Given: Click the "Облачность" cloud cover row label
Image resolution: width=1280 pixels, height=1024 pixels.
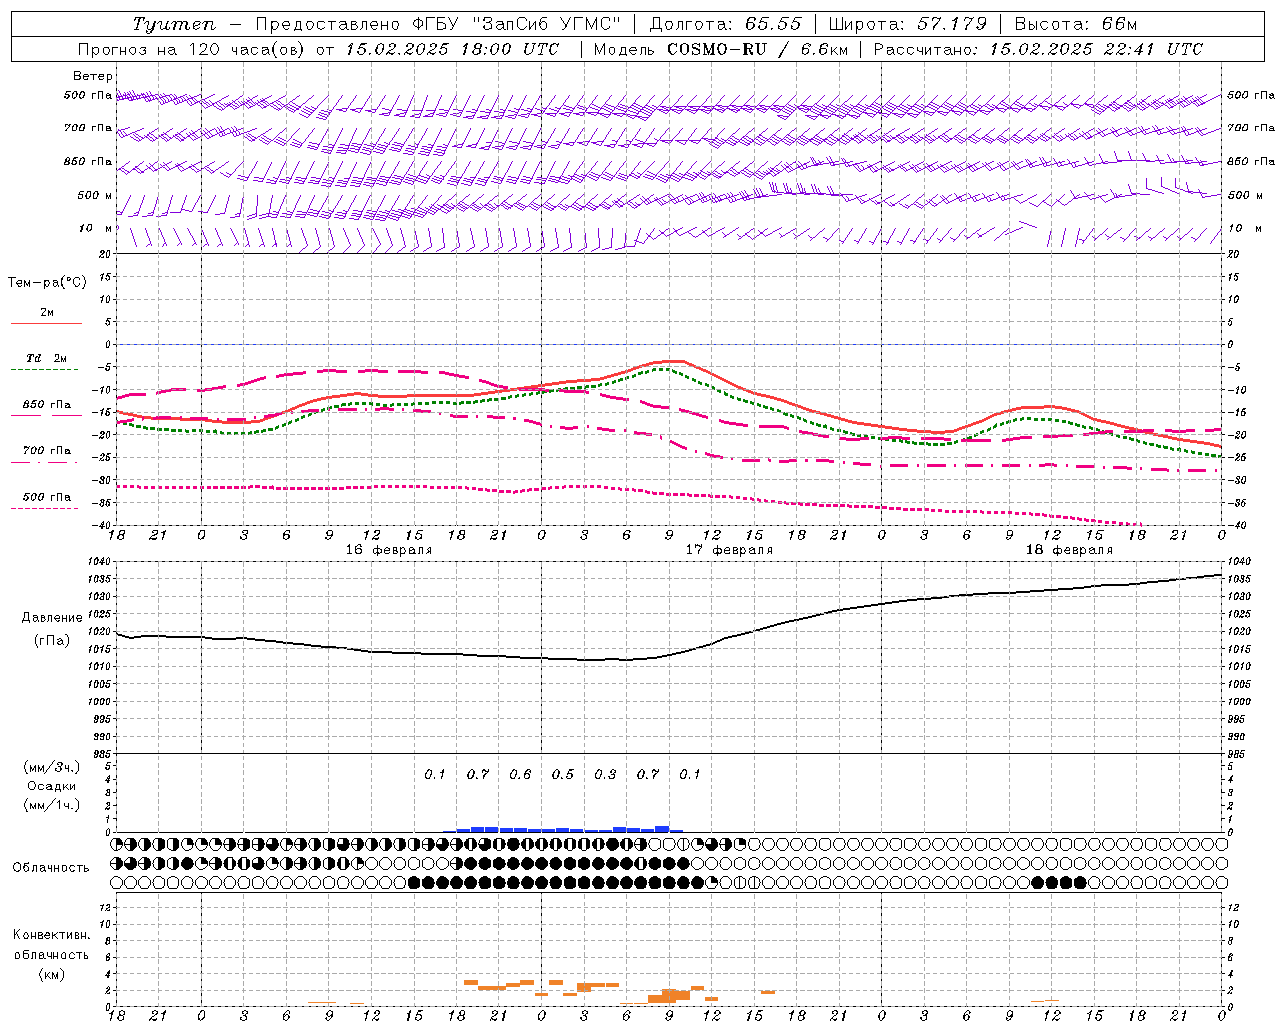Looking at the screenshot, I should click(51, 868).
